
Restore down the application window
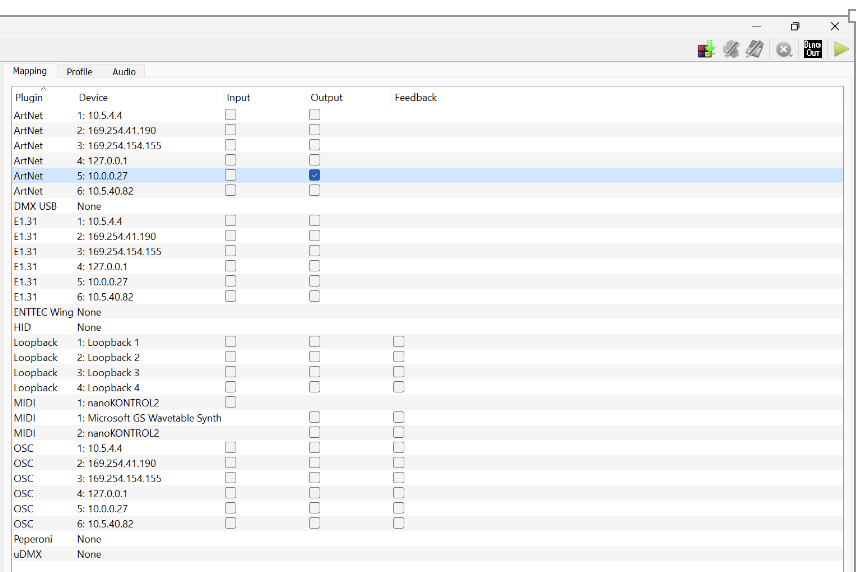[x=795, y=26]
